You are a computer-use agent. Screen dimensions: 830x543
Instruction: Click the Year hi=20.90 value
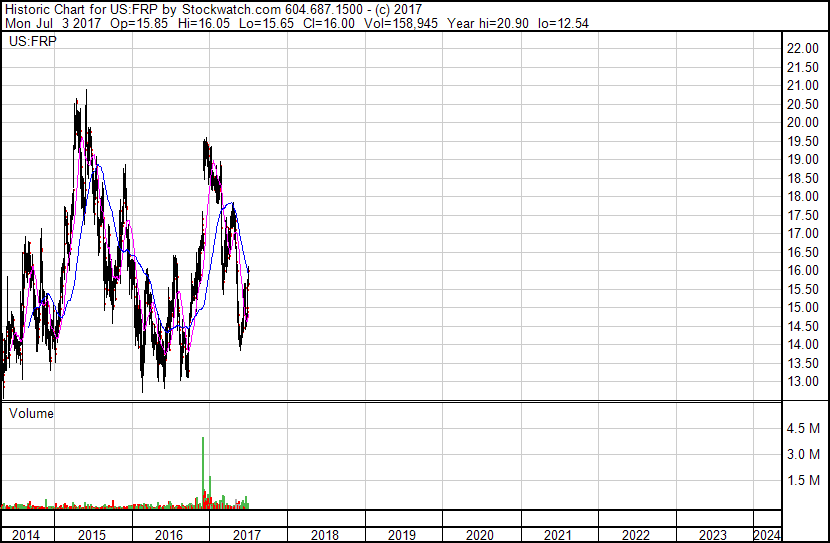click(488, 23)
